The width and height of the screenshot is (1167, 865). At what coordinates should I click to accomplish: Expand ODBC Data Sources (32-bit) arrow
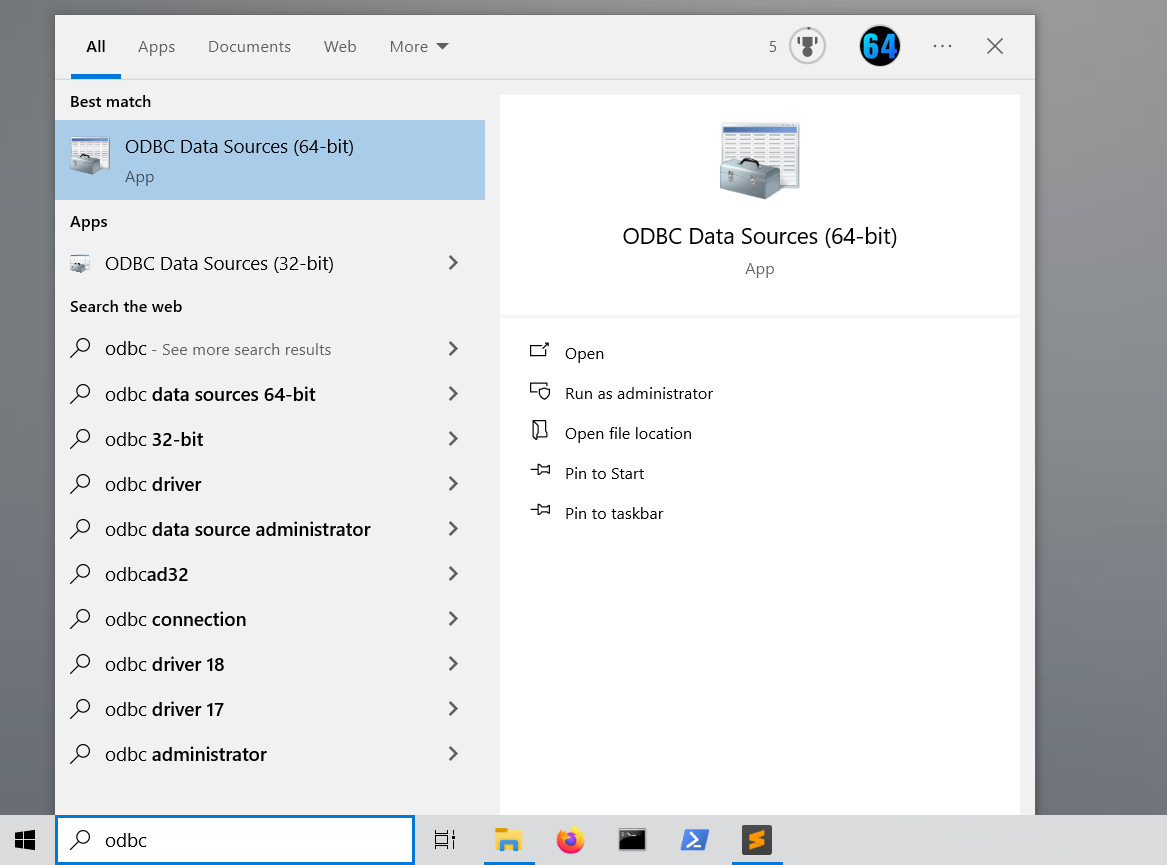click(453, 263)
